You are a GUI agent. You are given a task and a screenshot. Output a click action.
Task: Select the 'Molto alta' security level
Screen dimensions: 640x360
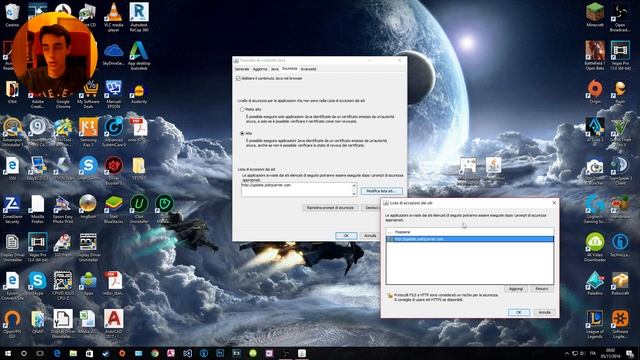[x=242, y=109]
